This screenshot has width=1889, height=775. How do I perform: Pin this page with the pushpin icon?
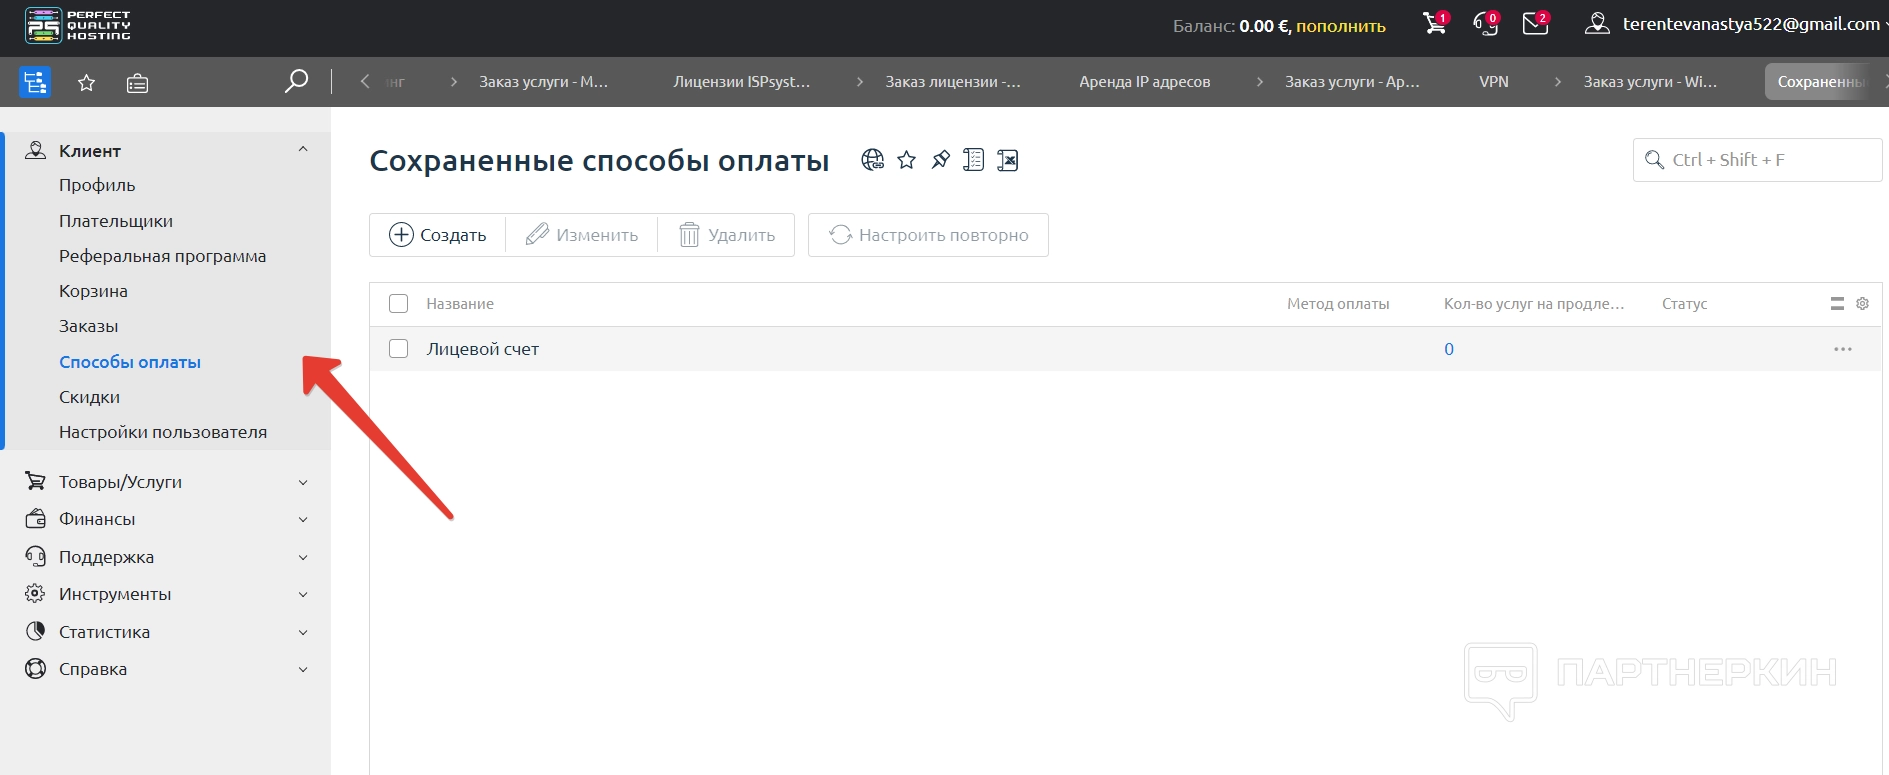[x=941, y=160]
